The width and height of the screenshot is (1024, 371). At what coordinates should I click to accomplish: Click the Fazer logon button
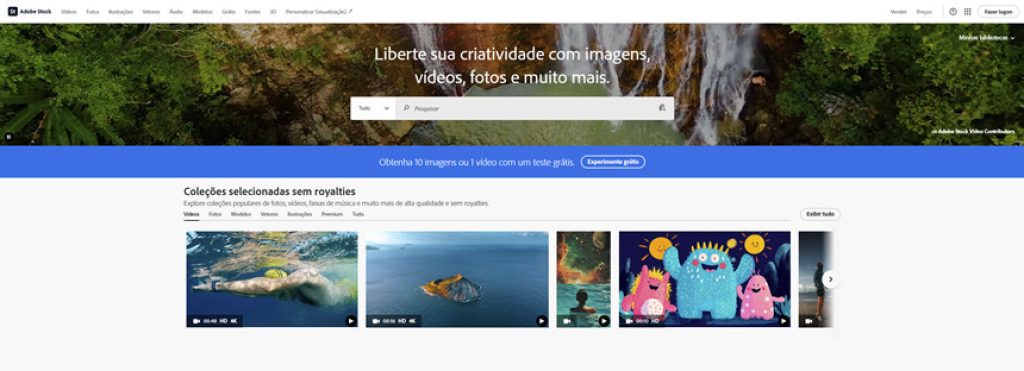pyautogui.click(x=999, y=12)
